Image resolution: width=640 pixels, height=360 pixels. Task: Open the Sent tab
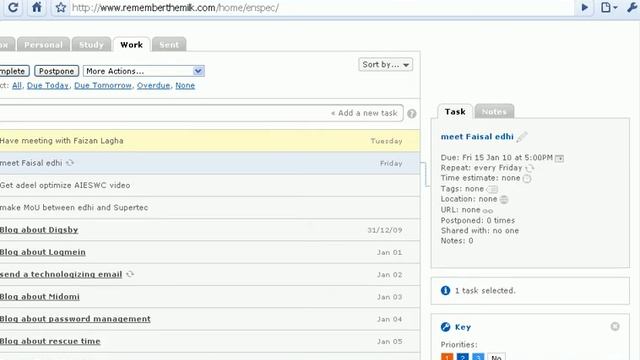pyautogui.click(x=169, y=44)
